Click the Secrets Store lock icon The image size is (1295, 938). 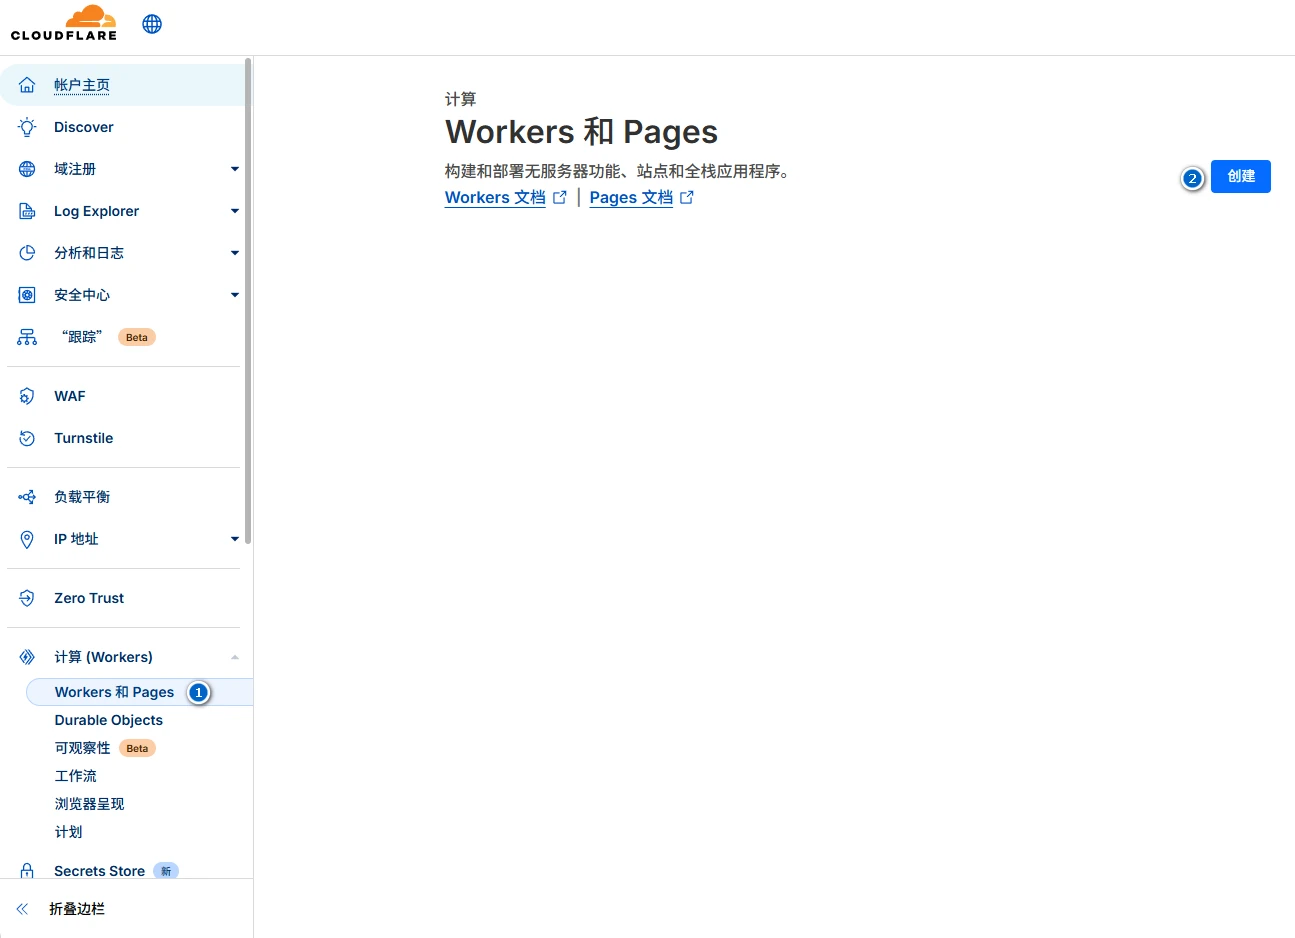point(27,870)
